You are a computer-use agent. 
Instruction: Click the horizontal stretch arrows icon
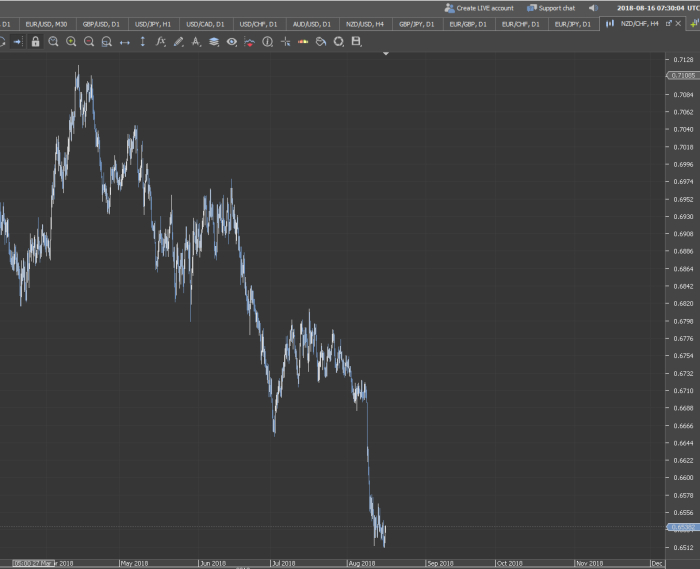pos(125,42)
